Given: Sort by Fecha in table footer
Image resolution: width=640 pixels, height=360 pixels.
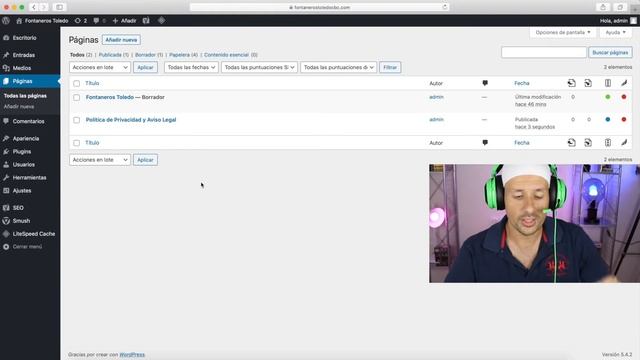Looking at the screenshot, I should pyautogui.click(x=522, y=142).
